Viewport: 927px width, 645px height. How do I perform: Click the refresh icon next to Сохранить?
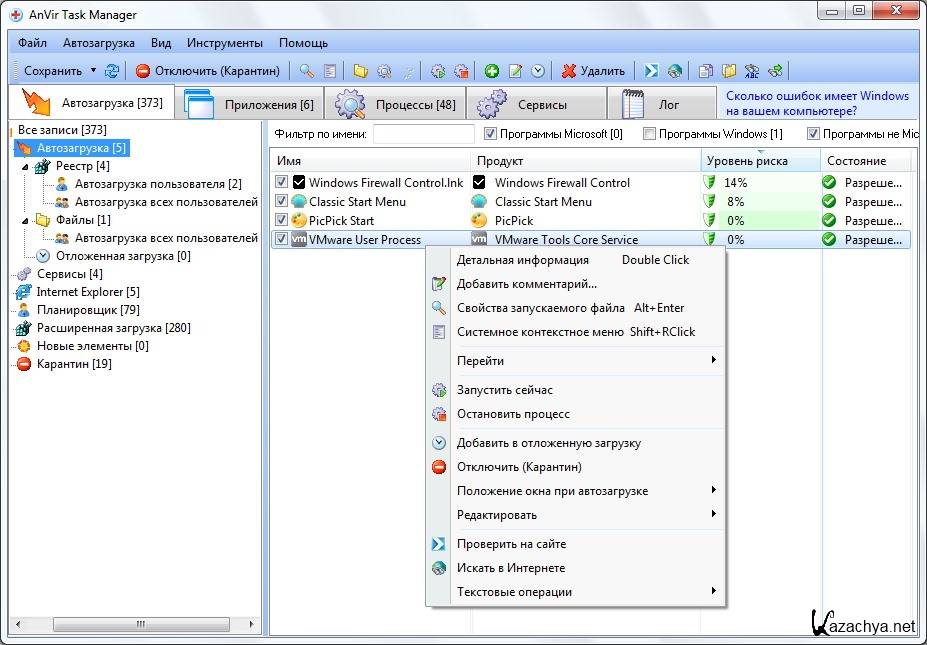click(x=112, y=71)
